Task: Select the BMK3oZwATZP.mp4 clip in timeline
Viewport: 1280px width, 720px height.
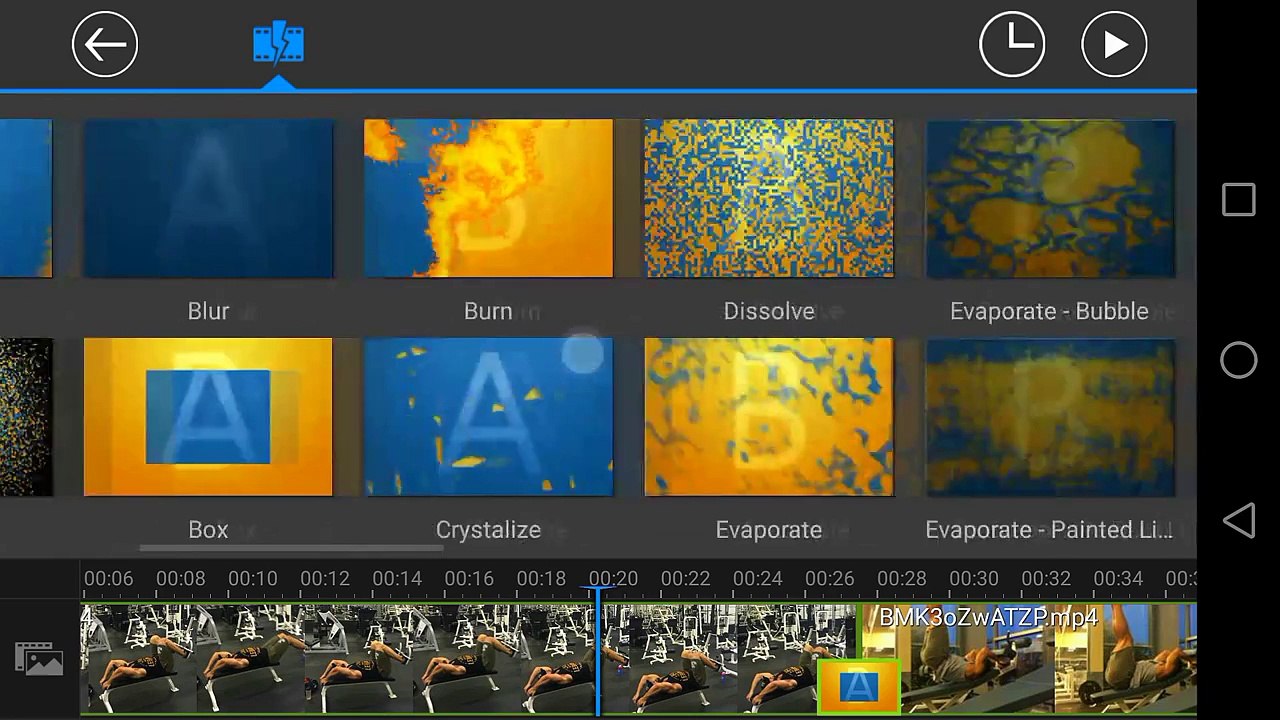Action: 1029,659
